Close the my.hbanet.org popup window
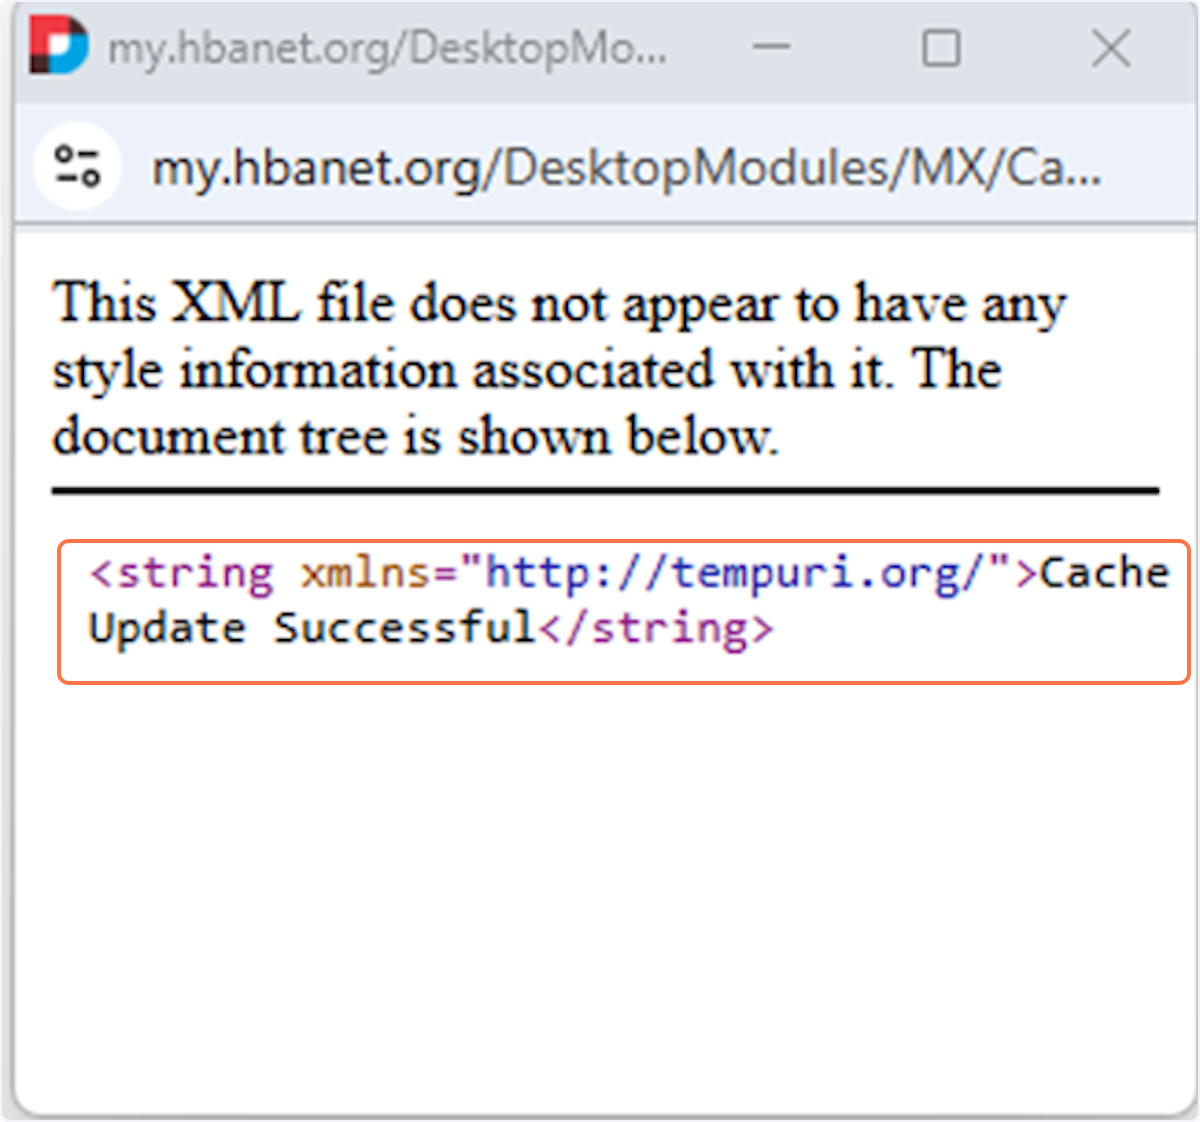The height and width of the screenshot is (1122, 1200). [1110, 47]
